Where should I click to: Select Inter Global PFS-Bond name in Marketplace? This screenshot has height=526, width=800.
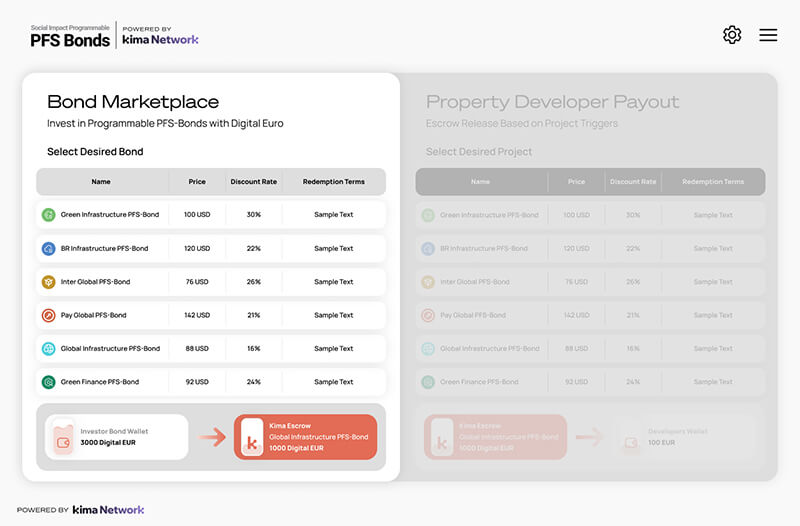pyautogui.click(x=95, y=282)
